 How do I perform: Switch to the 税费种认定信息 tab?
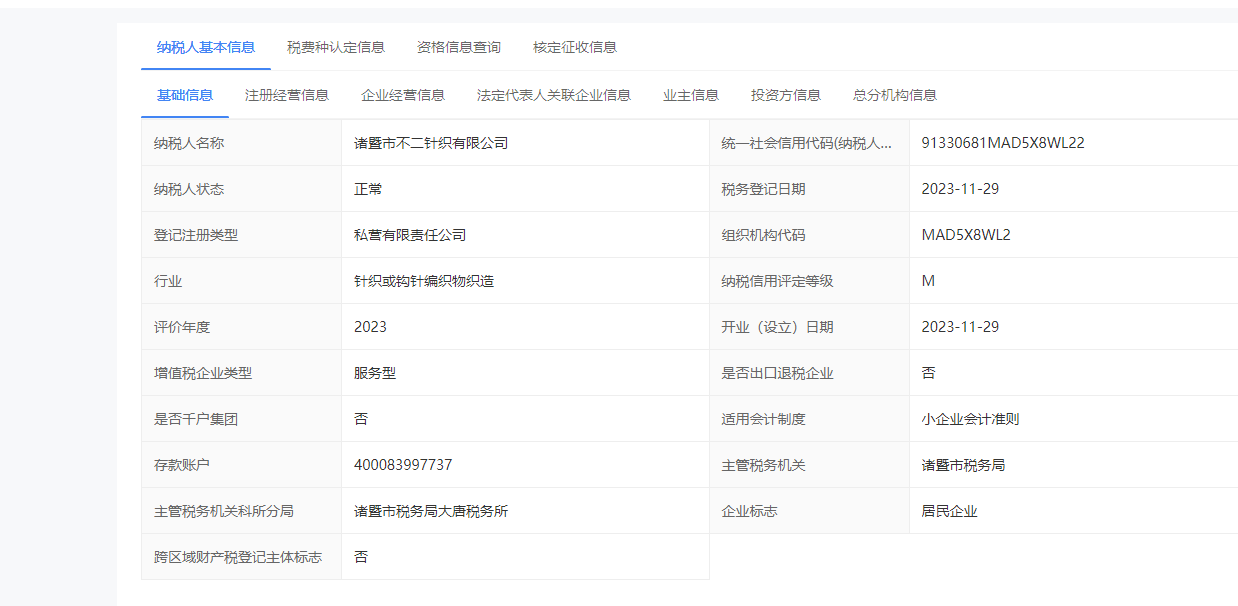coord(335,47)
